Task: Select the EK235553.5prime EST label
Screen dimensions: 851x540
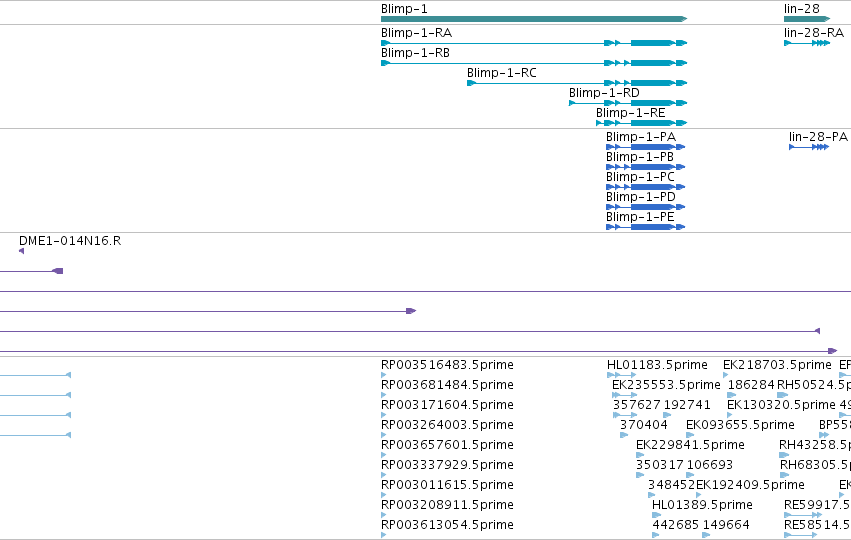Action: tap(666, 385)
